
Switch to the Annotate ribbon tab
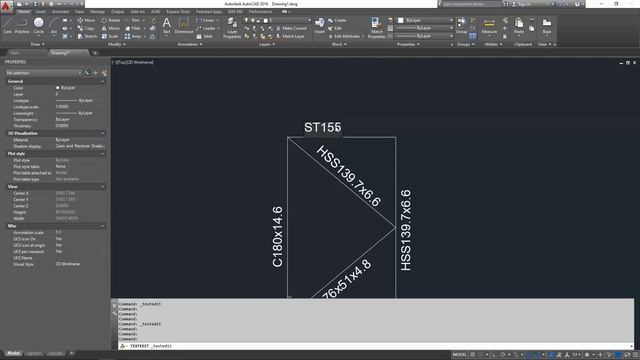click(60, 12)
